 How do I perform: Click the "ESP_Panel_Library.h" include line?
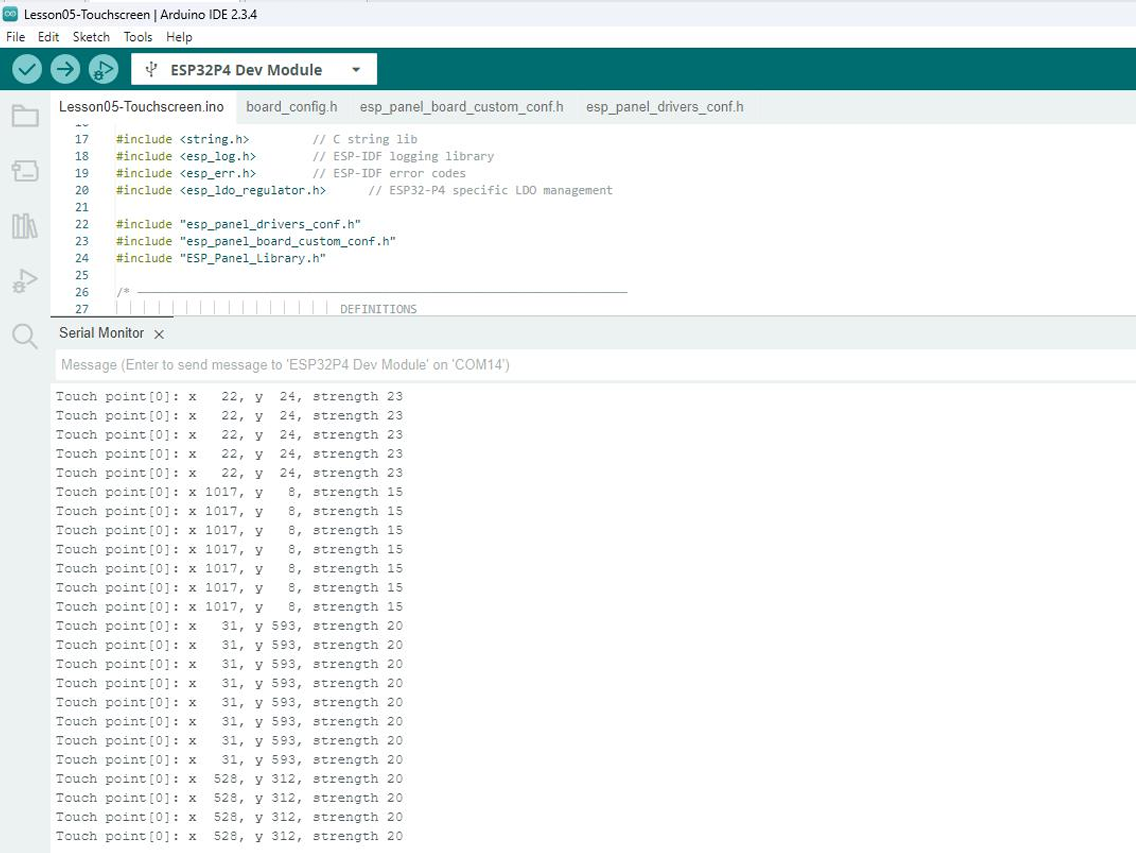click(x=221, y=258)
